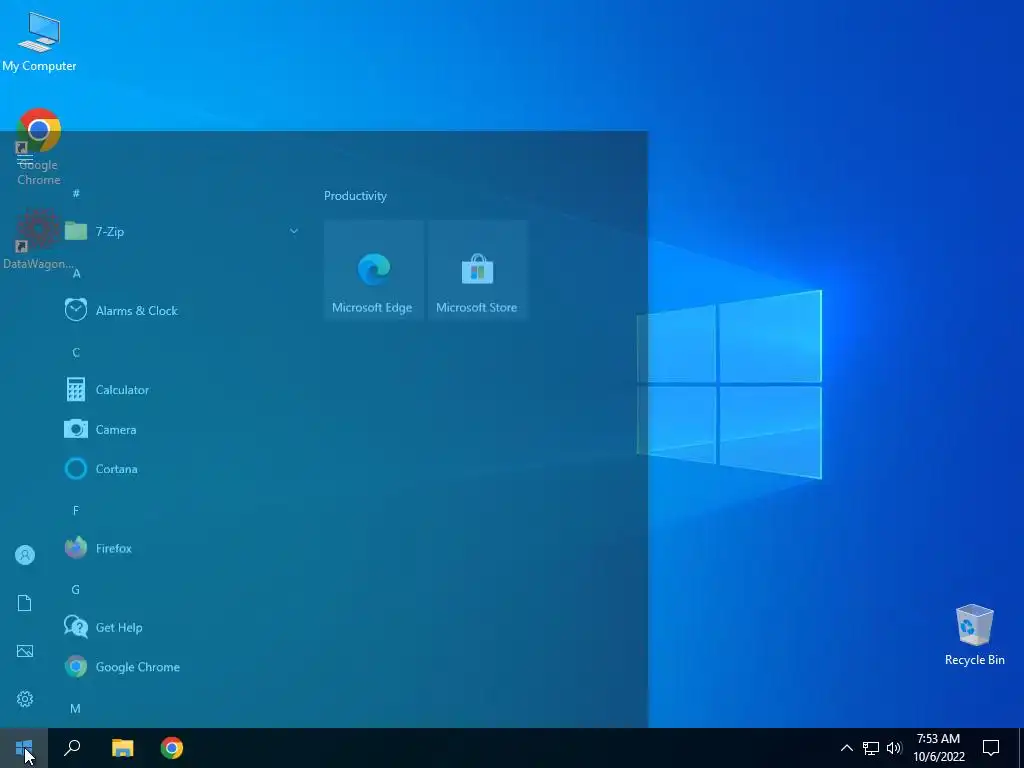This screenshot has width=1024, height=768.
Task: Click the M letter header
Action: coord(75,709)
